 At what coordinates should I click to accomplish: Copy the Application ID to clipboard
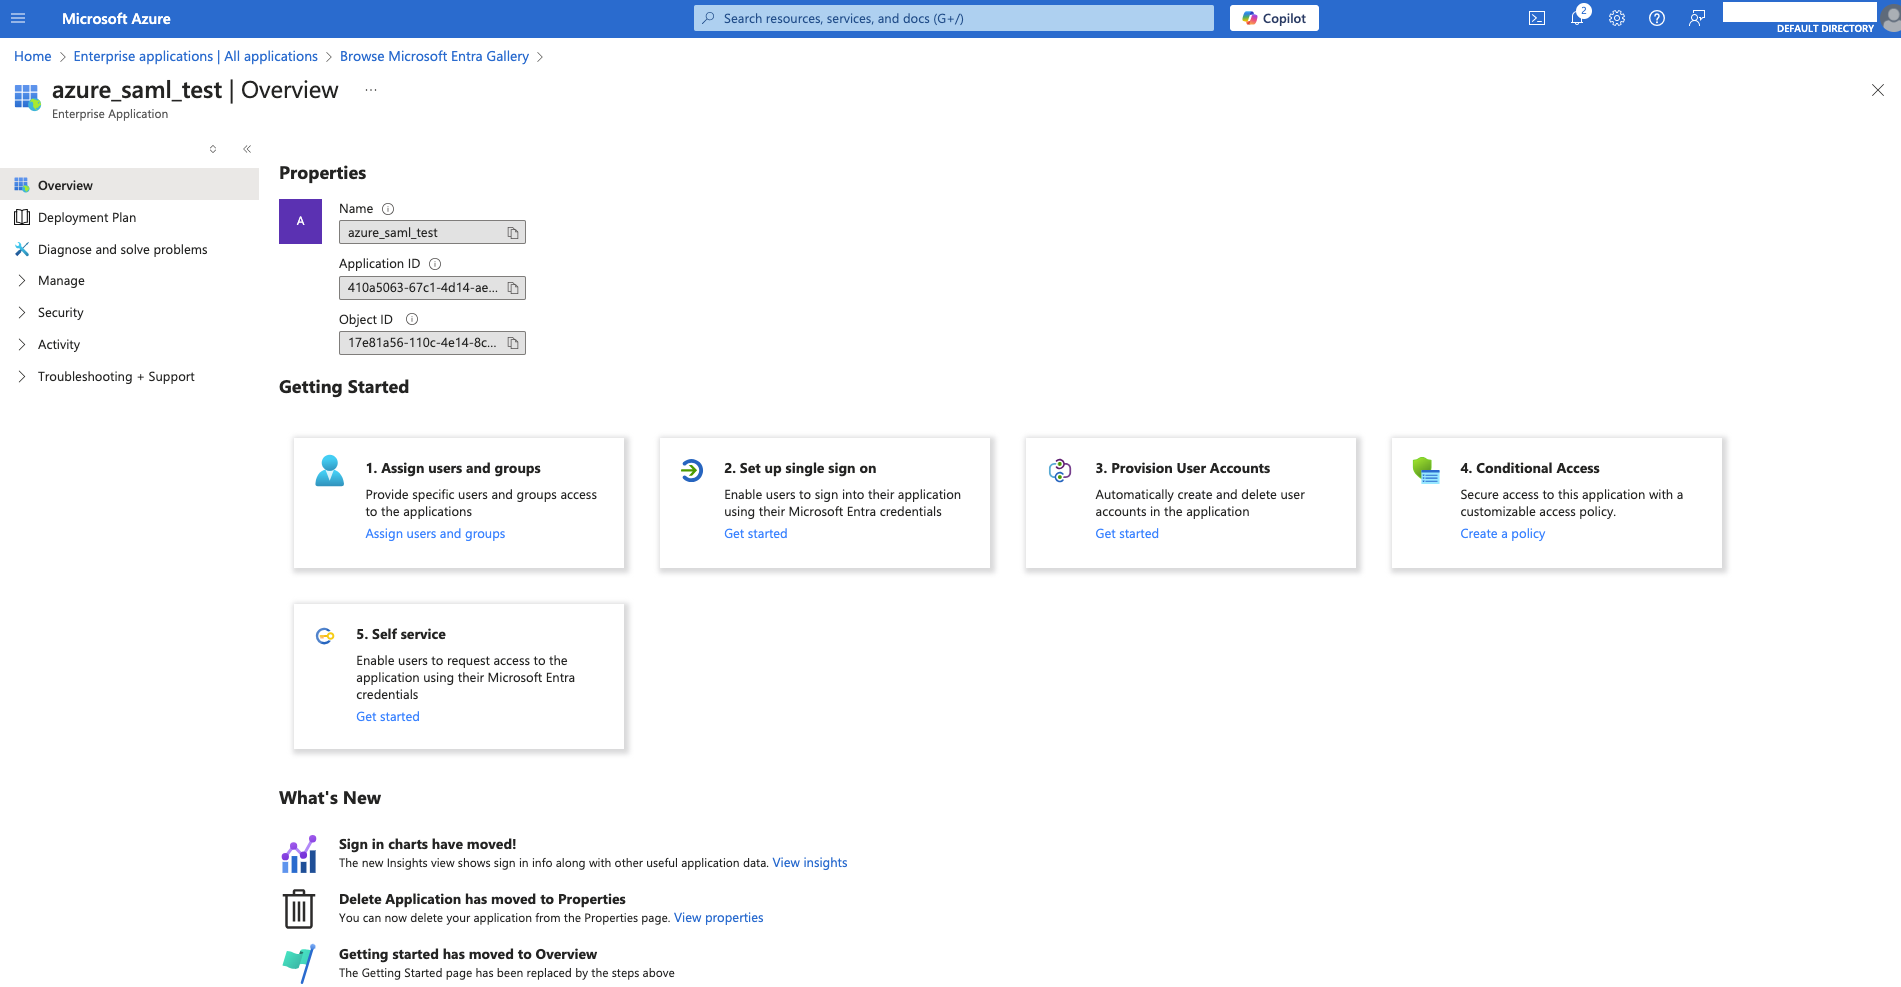pos(513,288)
